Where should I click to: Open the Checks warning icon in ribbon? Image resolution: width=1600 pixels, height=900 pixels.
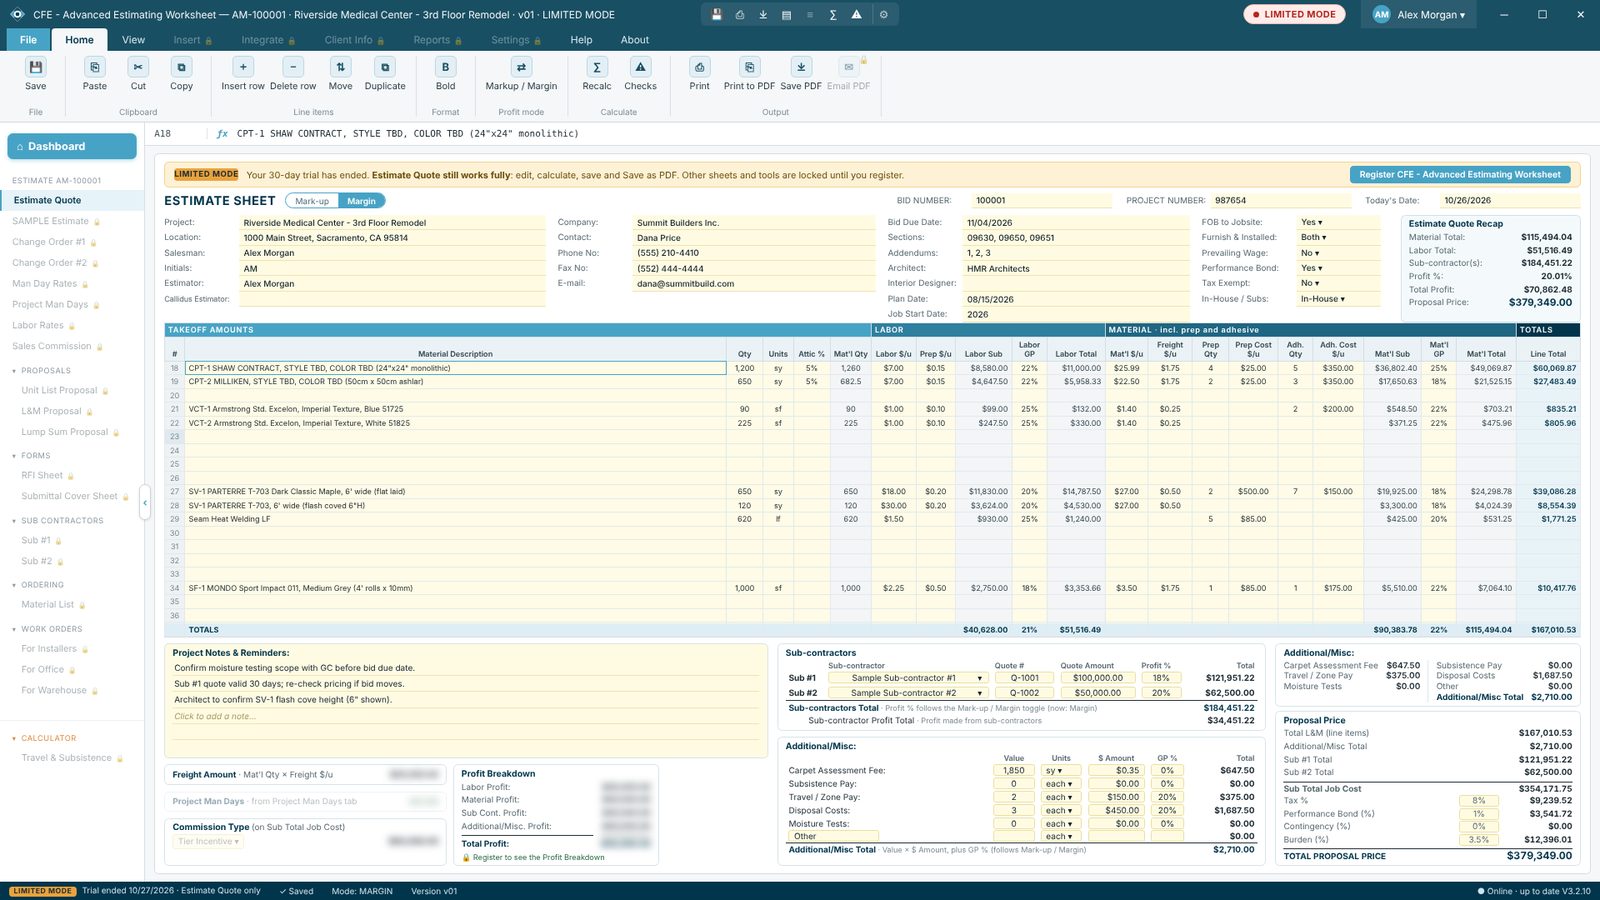tap(641, 67)
